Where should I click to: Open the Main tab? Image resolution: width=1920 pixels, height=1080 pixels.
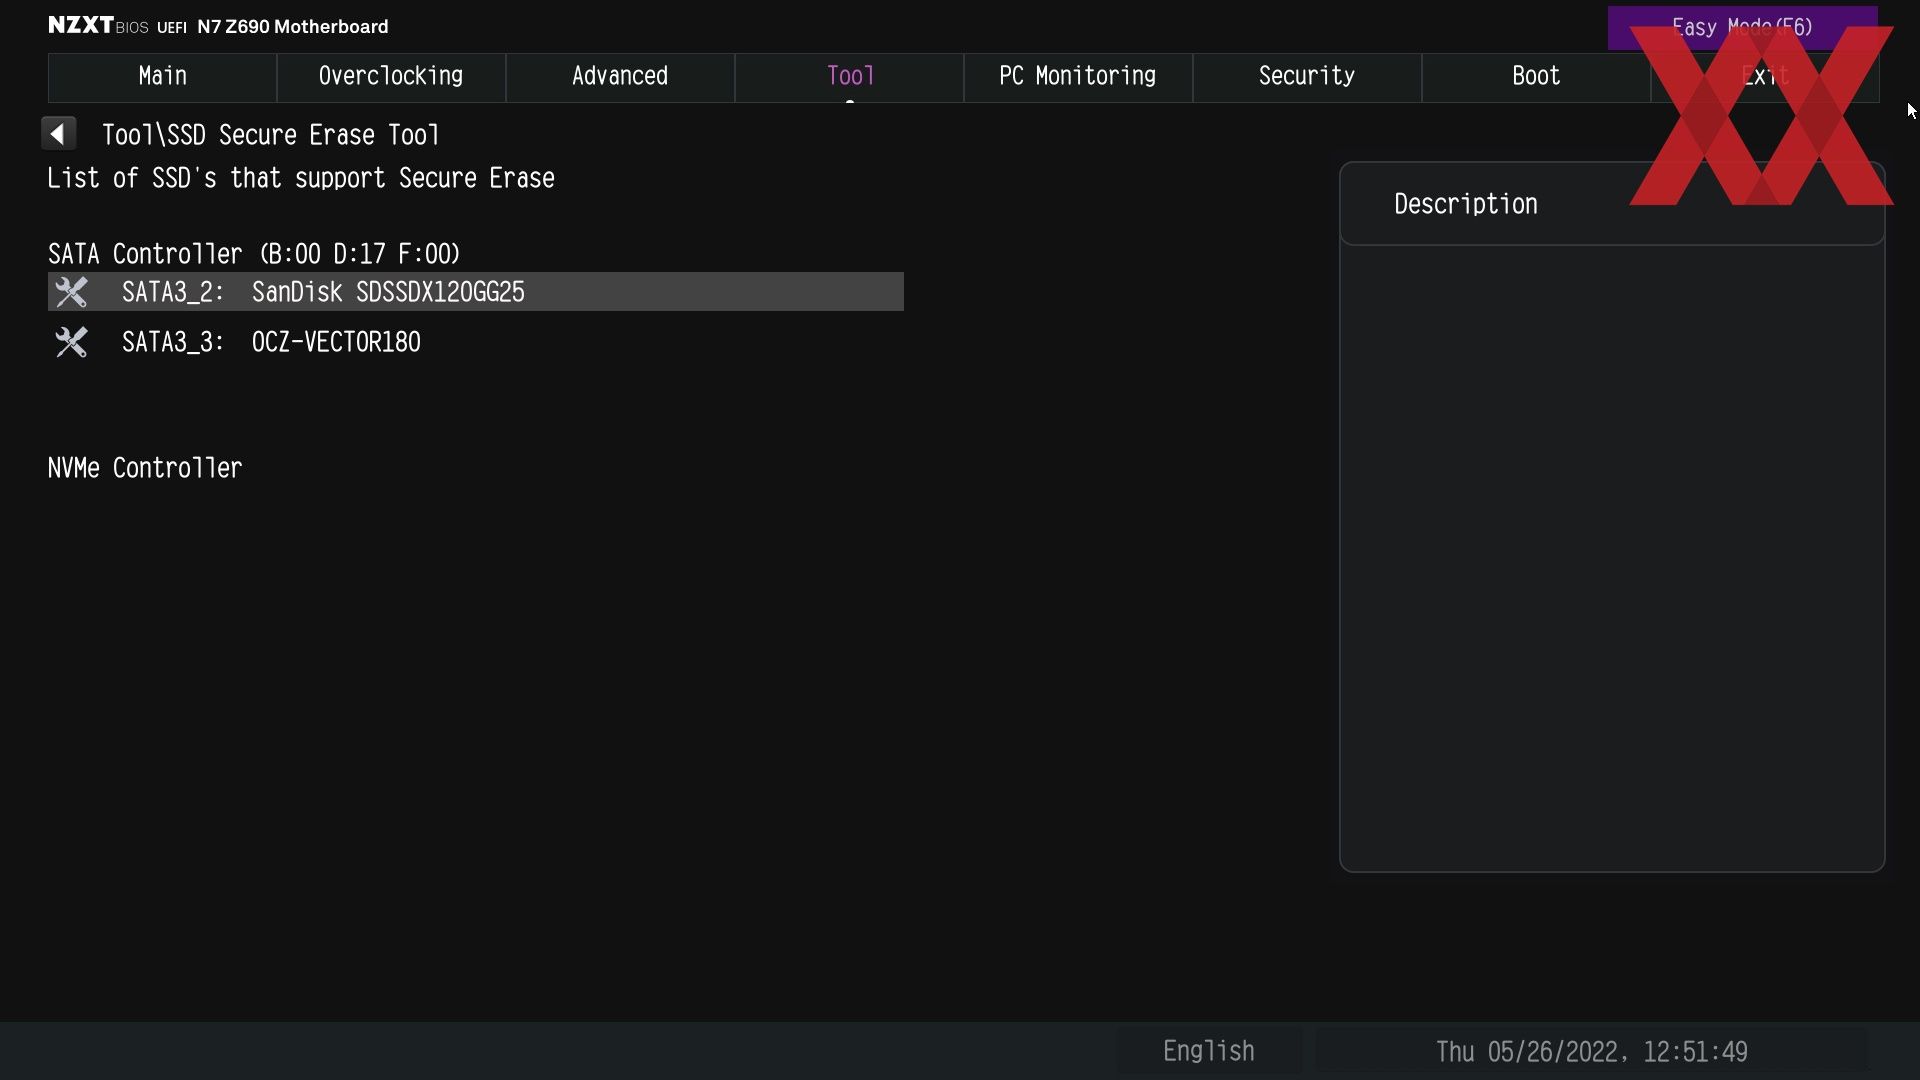pyautogui.click(x=162, y=77)
